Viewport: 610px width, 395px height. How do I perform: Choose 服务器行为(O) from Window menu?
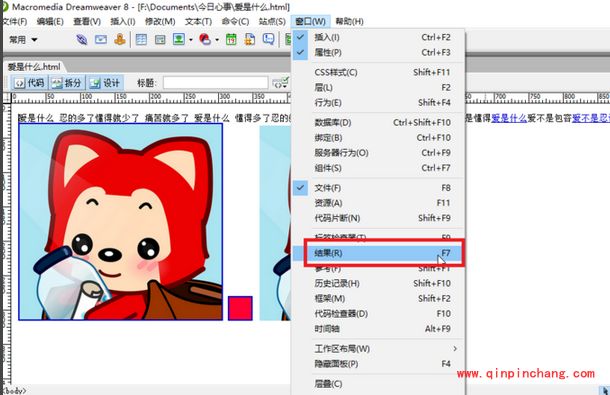378,153
